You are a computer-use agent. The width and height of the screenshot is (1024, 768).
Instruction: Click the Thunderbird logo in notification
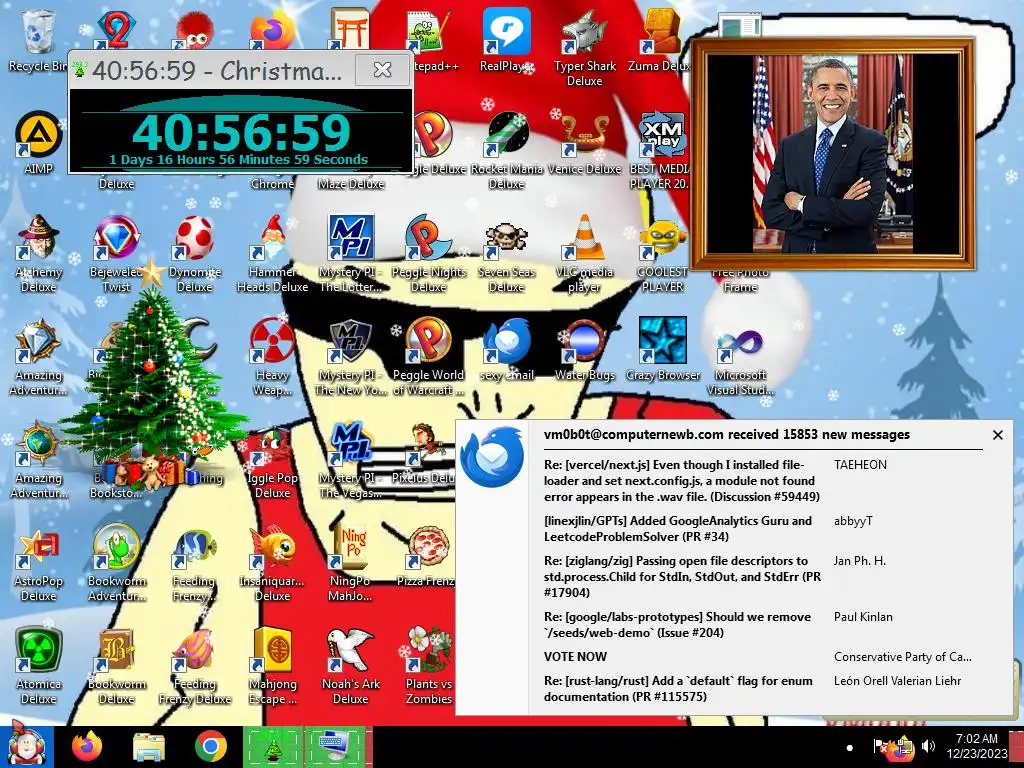coord(492,456)
